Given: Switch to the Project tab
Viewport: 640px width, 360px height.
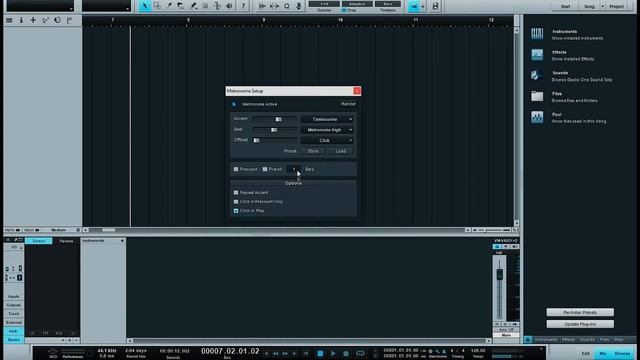Looking at the screenshot, I should tap(616, 7).
